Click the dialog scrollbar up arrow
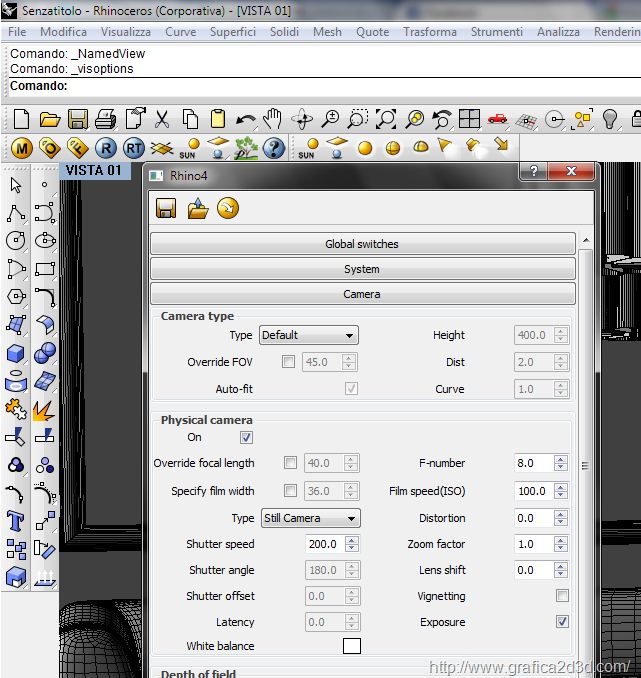Image resolution: width=641 pixels, height=678 pixels. tap(586, 240)
